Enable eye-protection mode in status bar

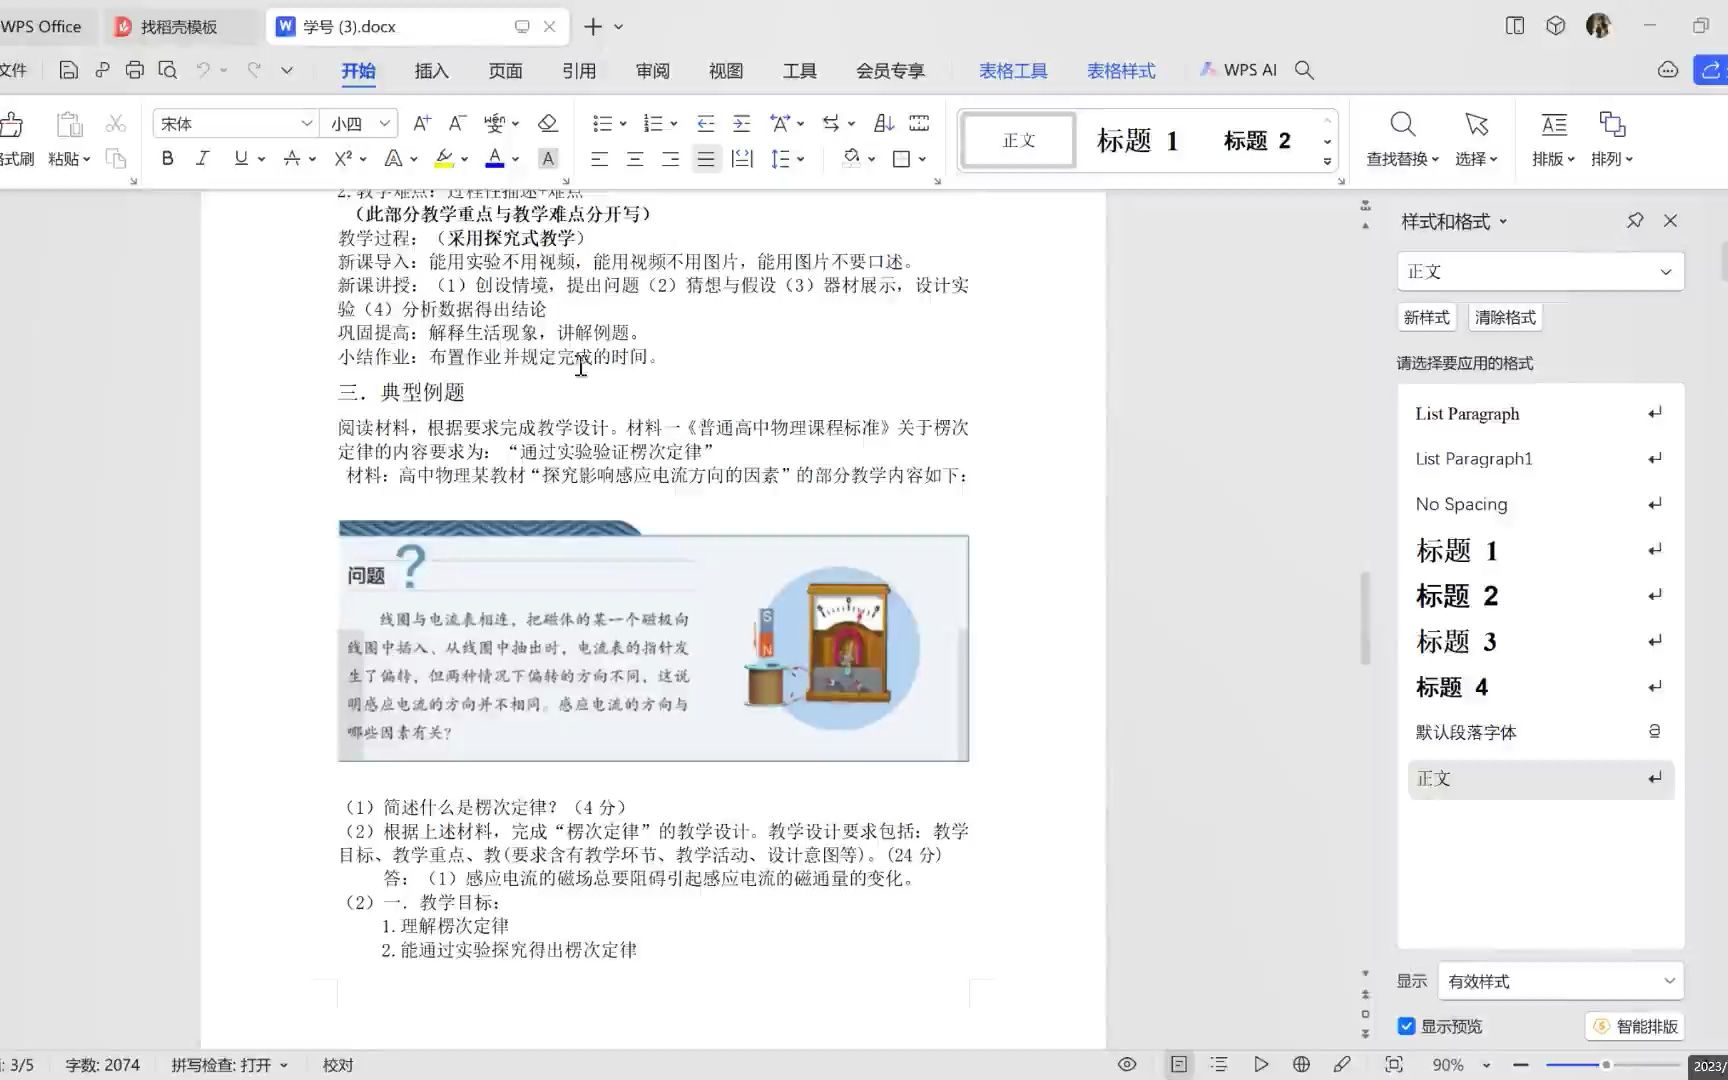(1126, 1063)
